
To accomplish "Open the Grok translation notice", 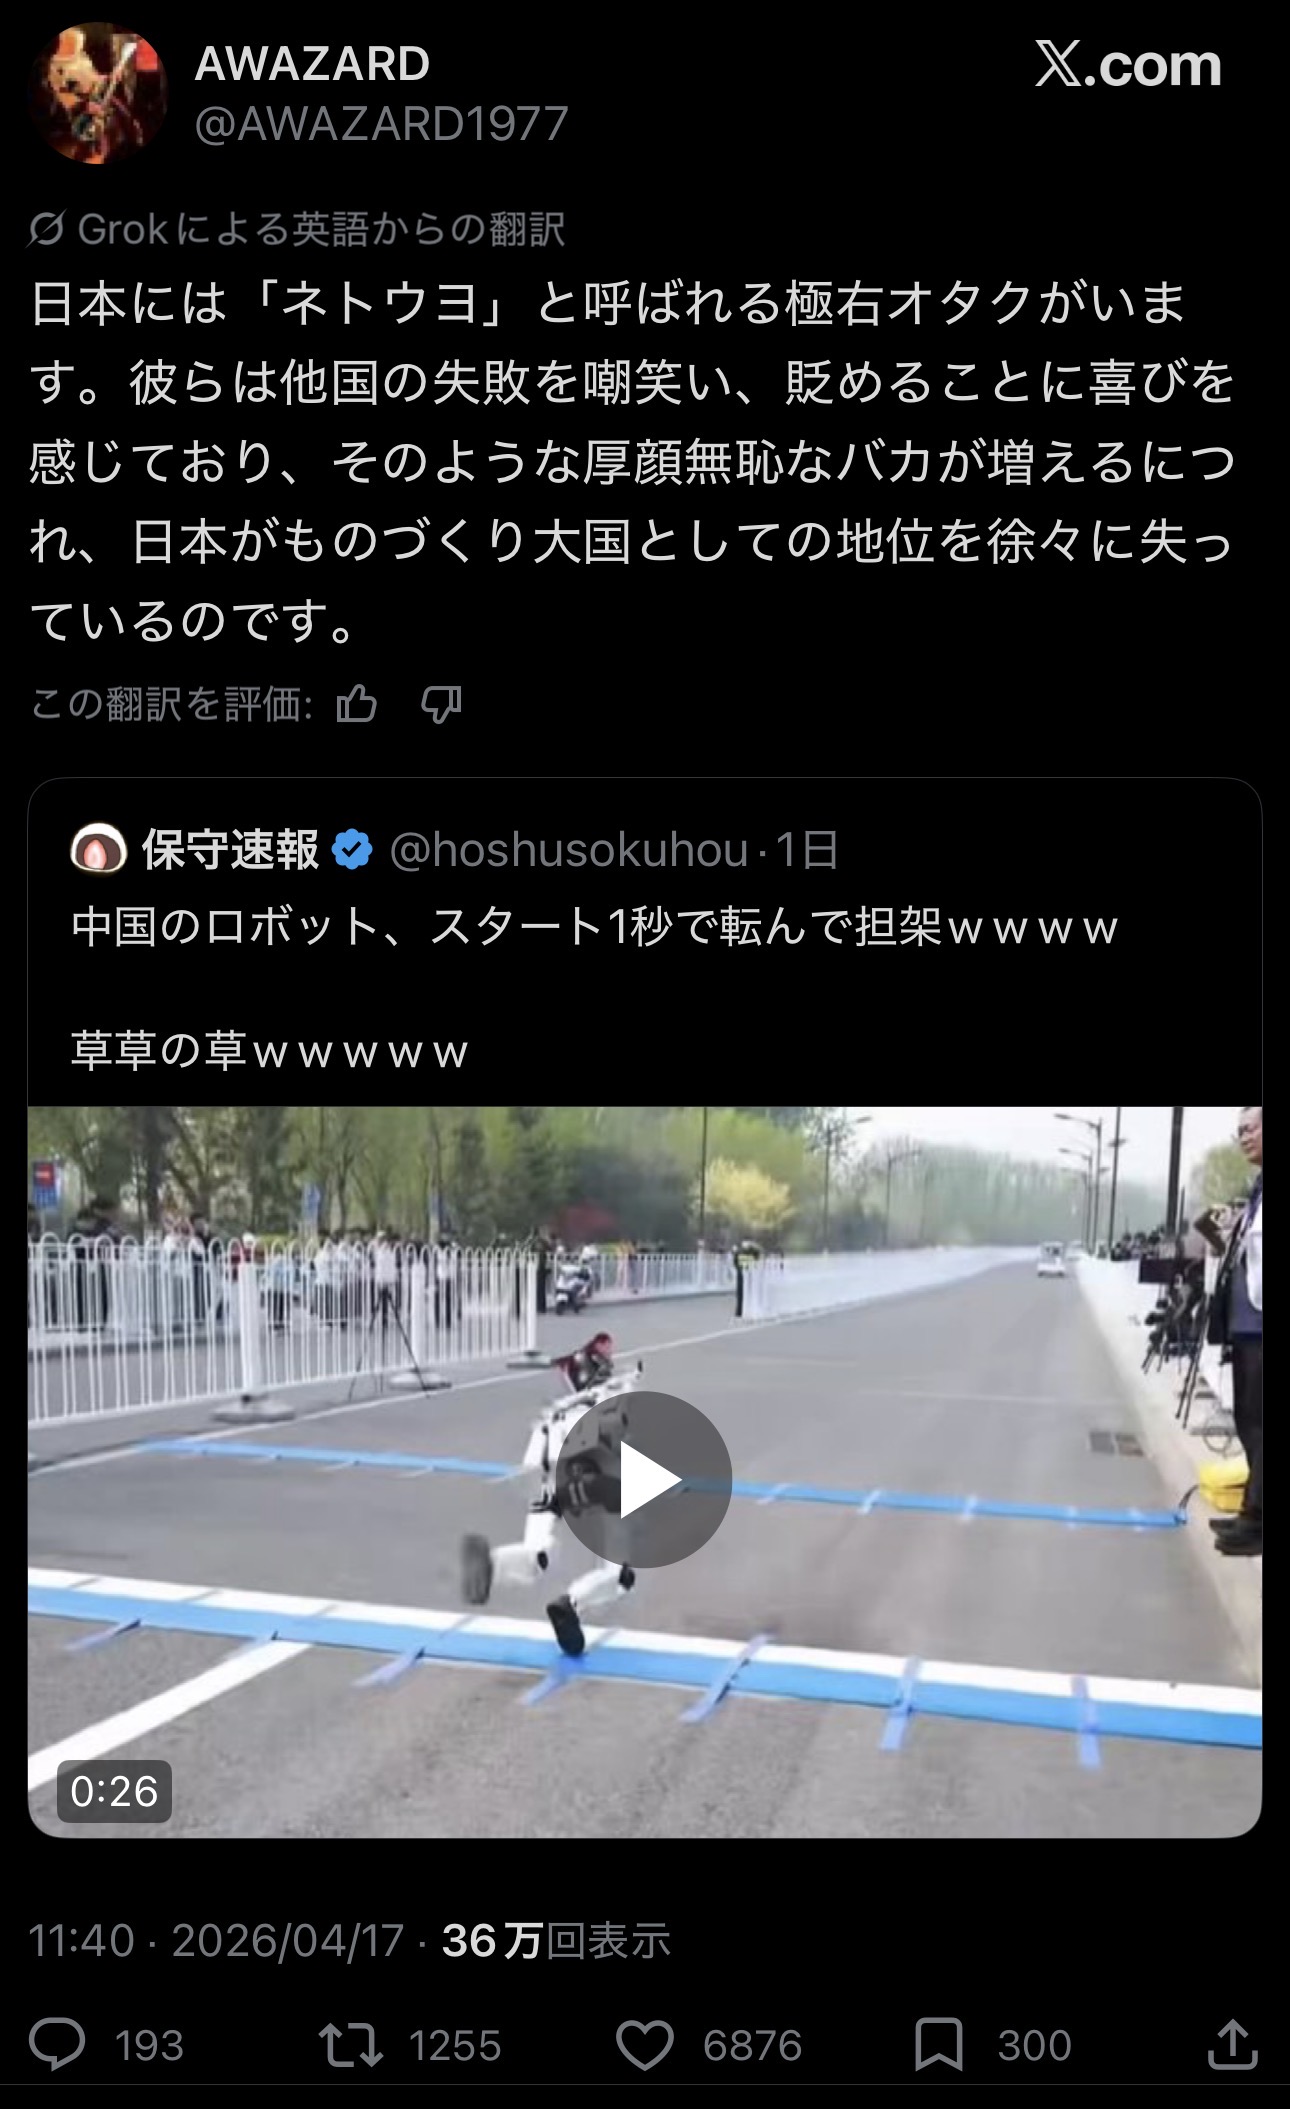I will point(297,229).
